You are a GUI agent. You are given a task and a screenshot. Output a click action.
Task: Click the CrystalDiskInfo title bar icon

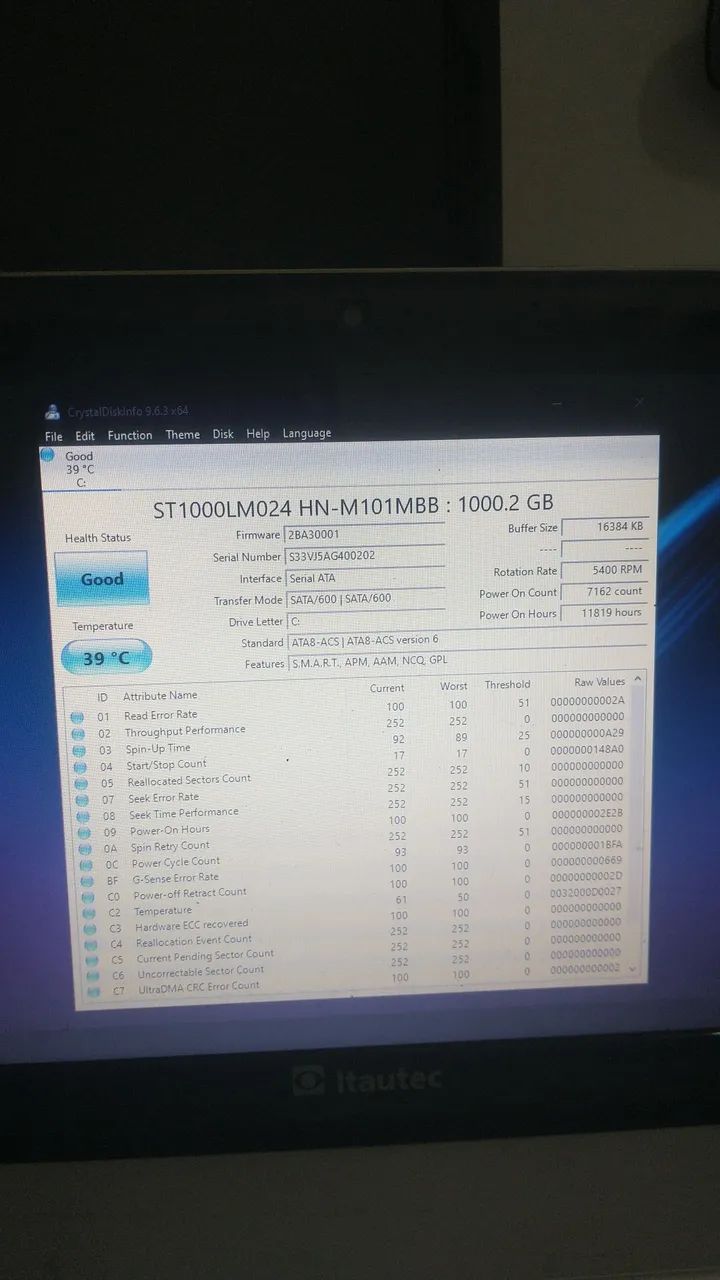click(52, 412)
